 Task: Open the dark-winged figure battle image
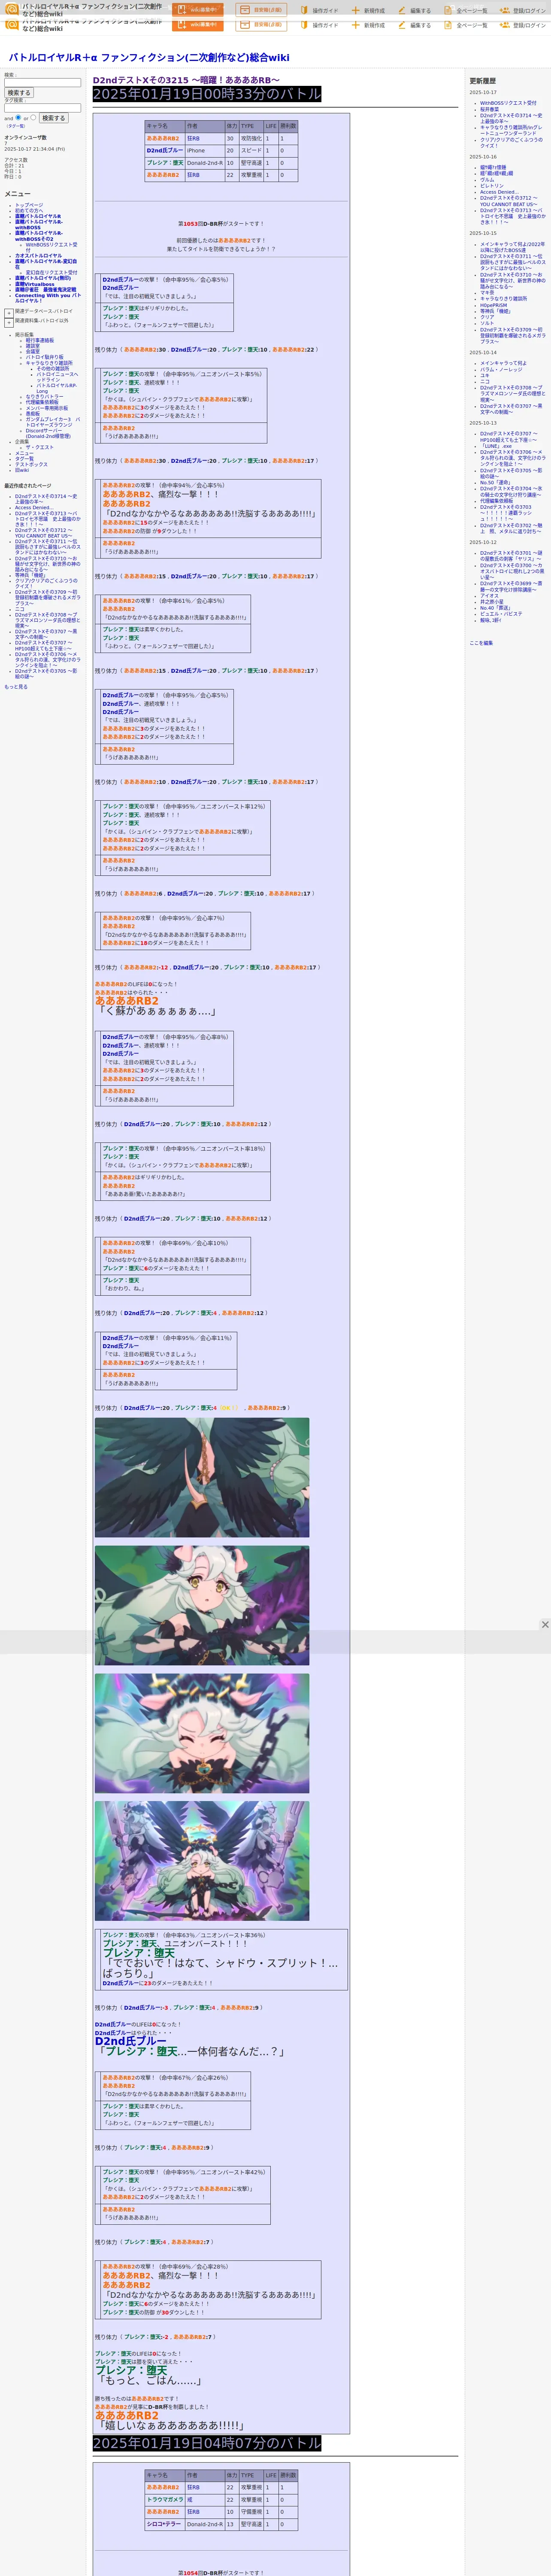point(202,1477)
